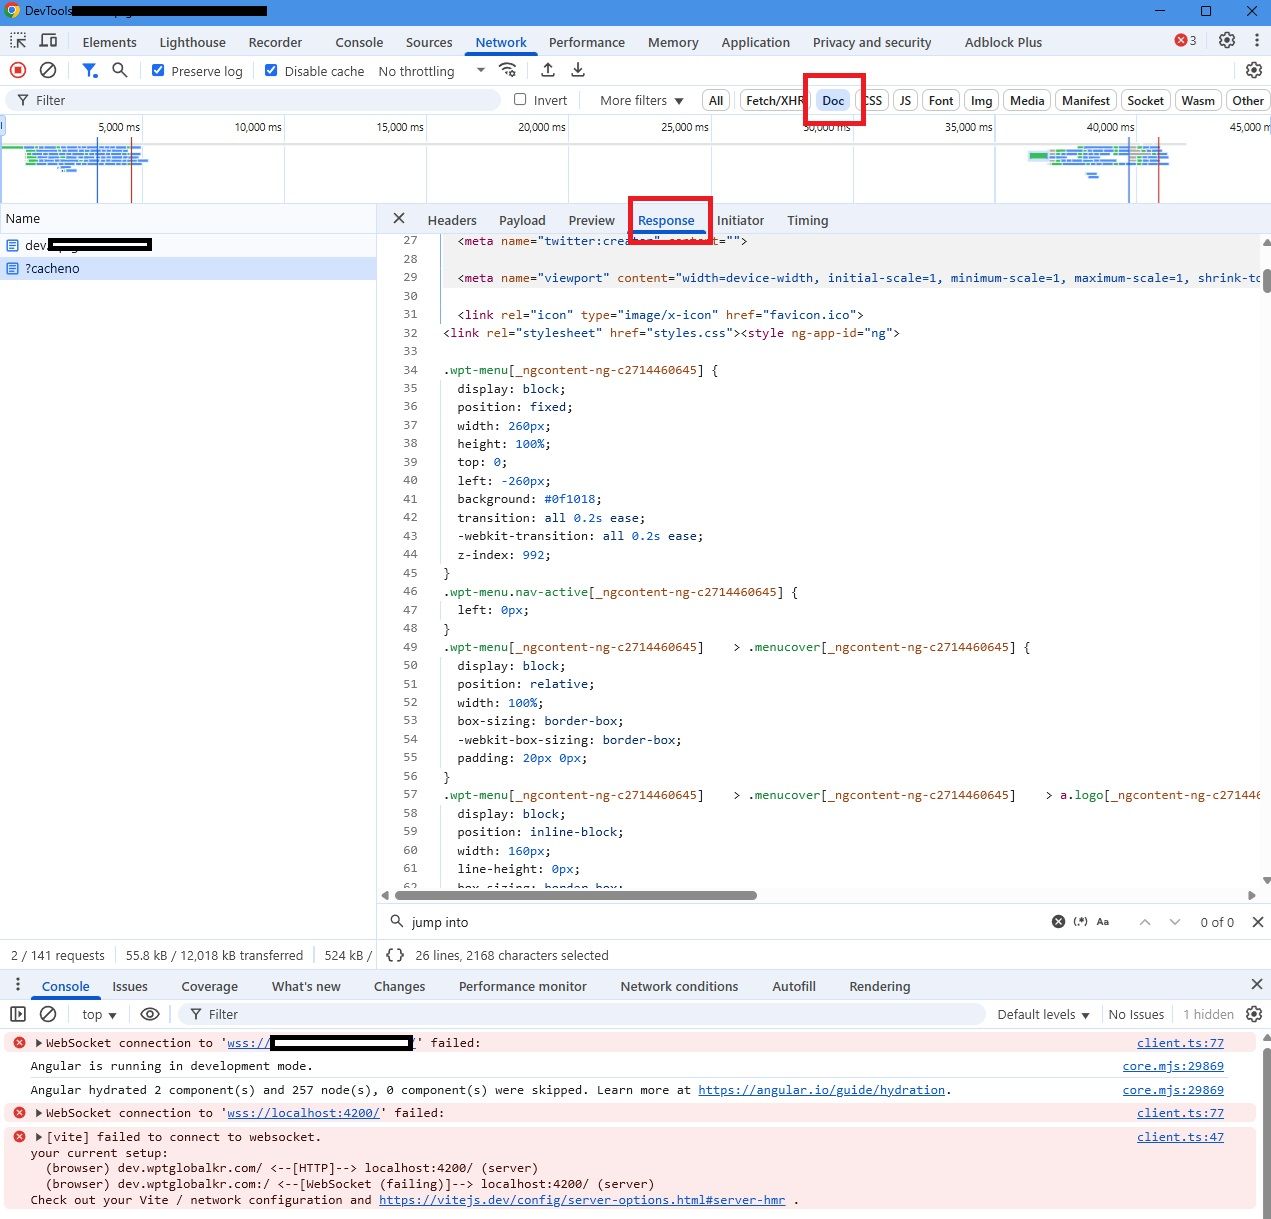Clear the console output

[x=48, y=1014]
